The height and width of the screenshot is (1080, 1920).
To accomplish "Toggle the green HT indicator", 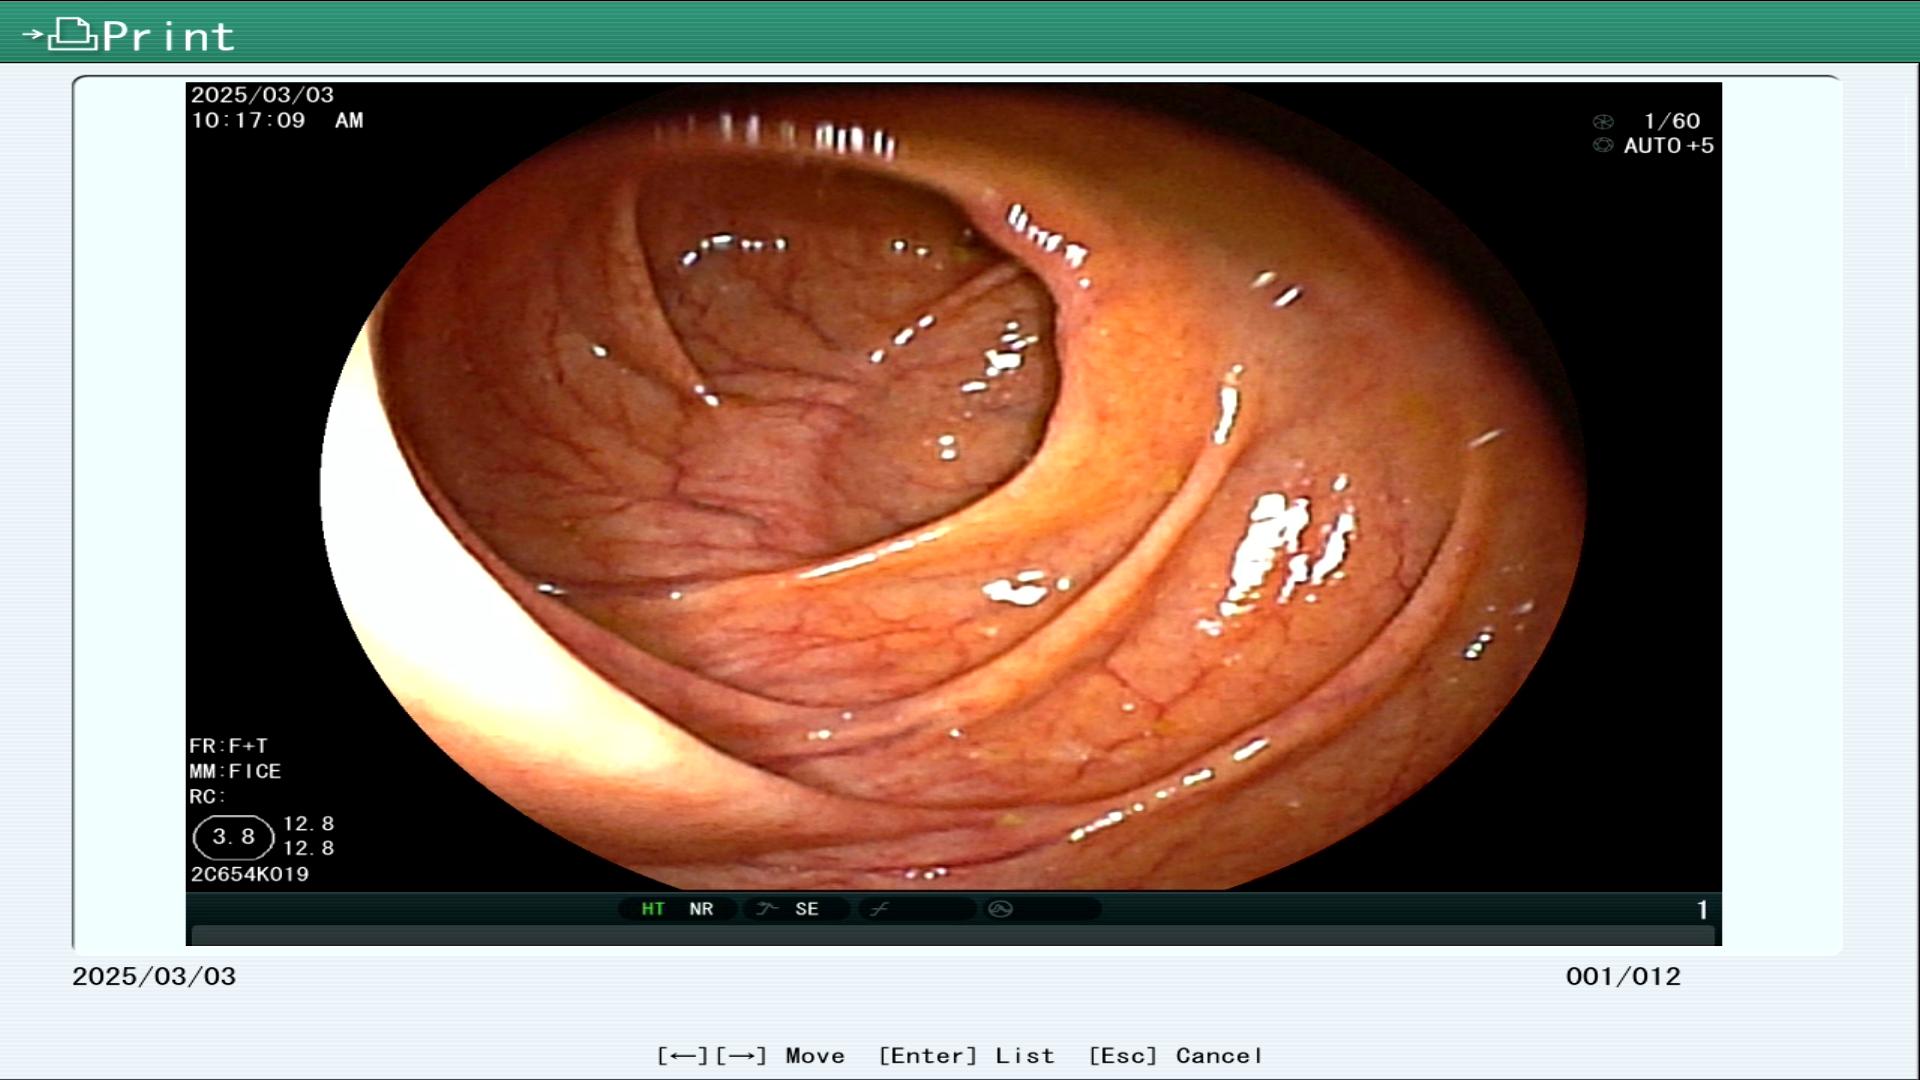I will (x=653, y=909).
